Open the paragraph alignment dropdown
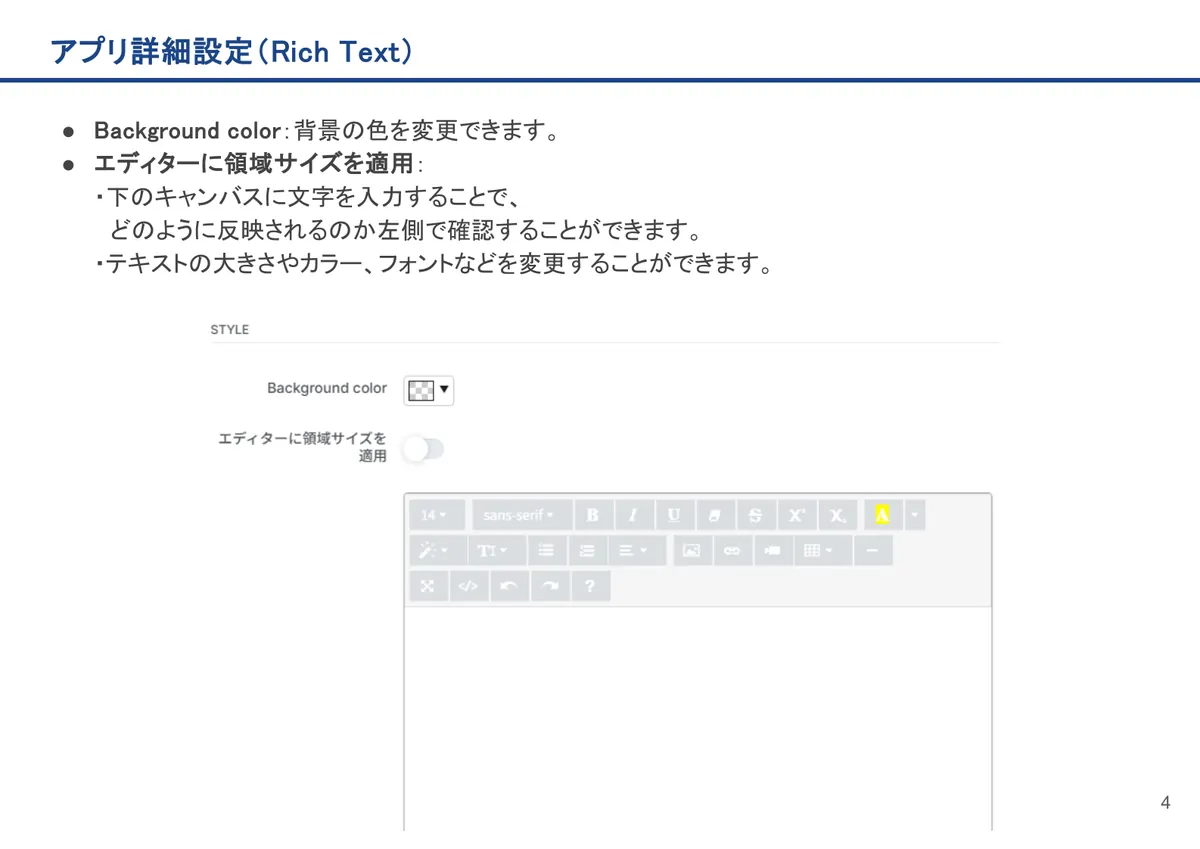Screen dimensions: 1200x849 click(x=637, y=550)
